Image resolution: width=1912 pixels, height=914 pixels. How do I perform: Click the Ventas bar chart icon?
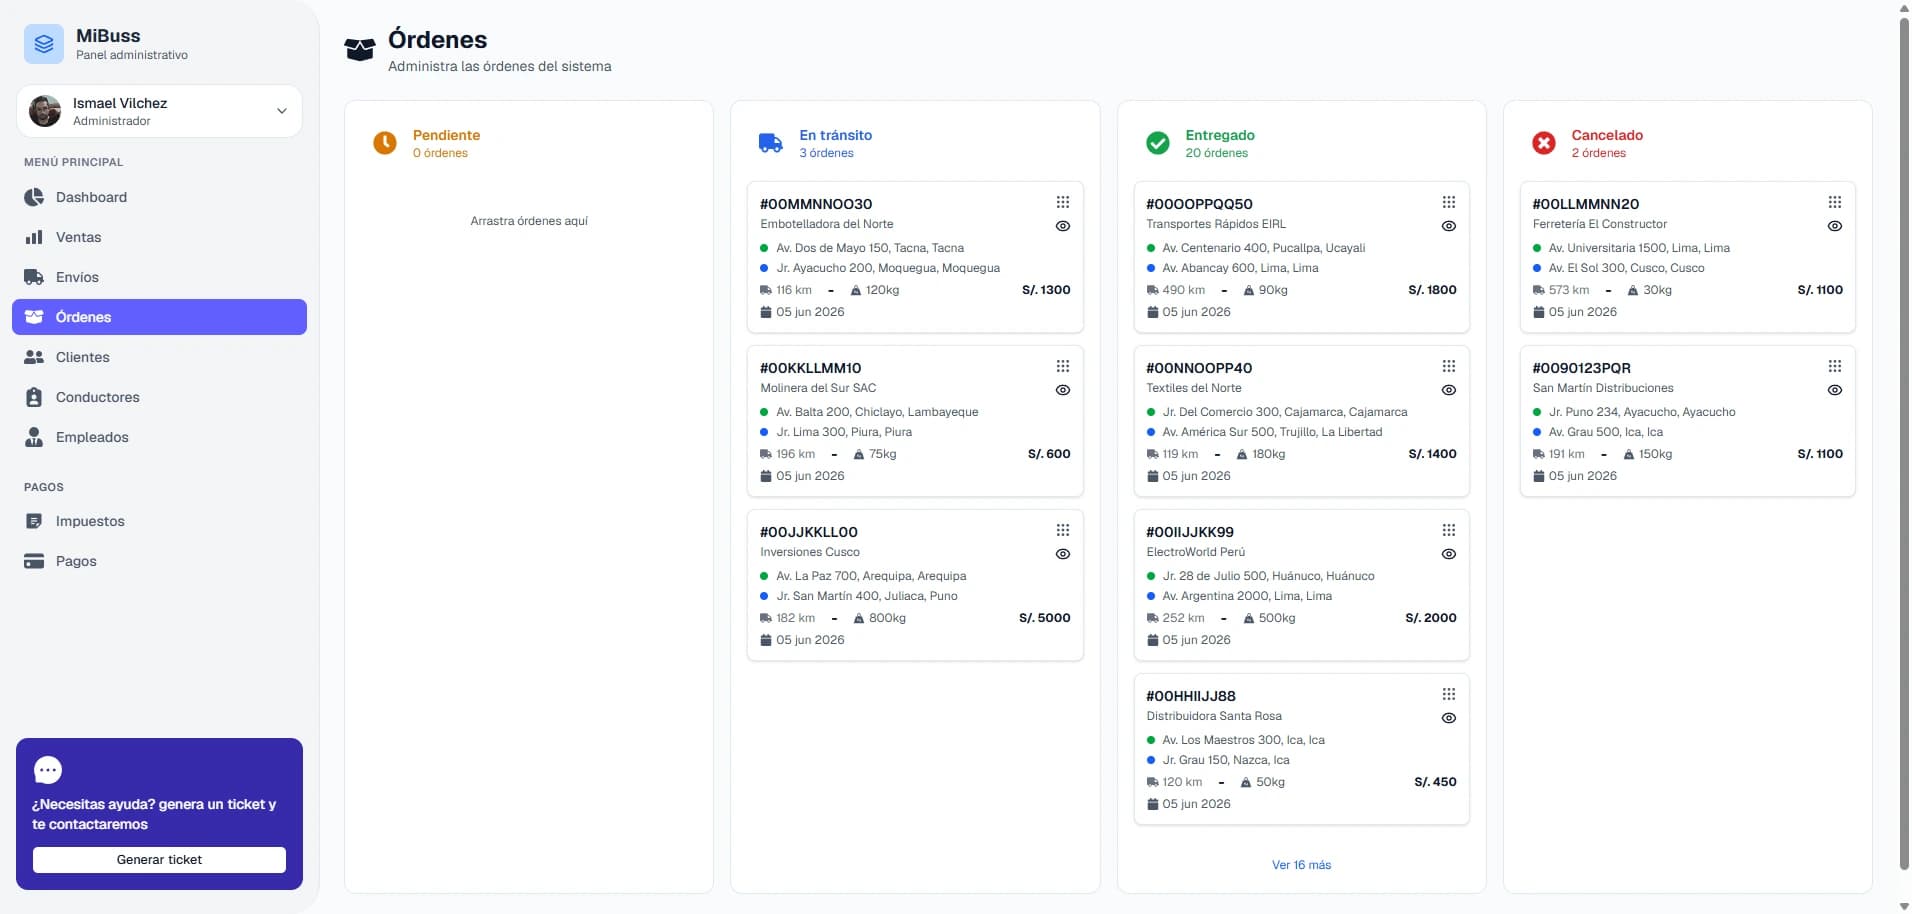34,237
